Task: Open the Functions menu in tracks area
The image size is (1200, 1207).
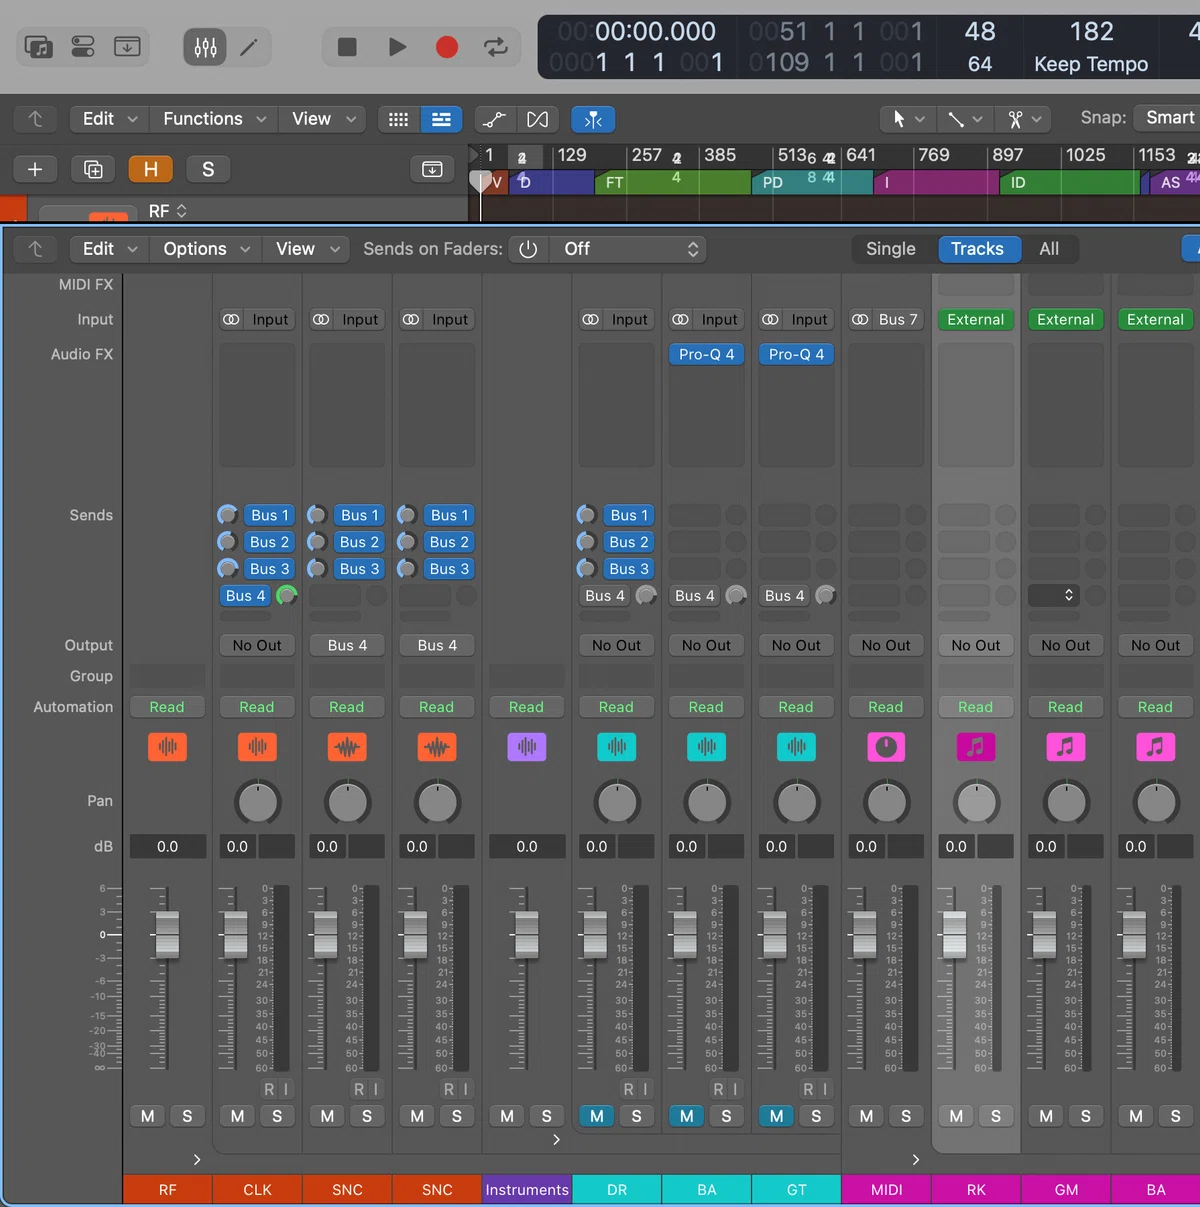Action: pos(214,119)
